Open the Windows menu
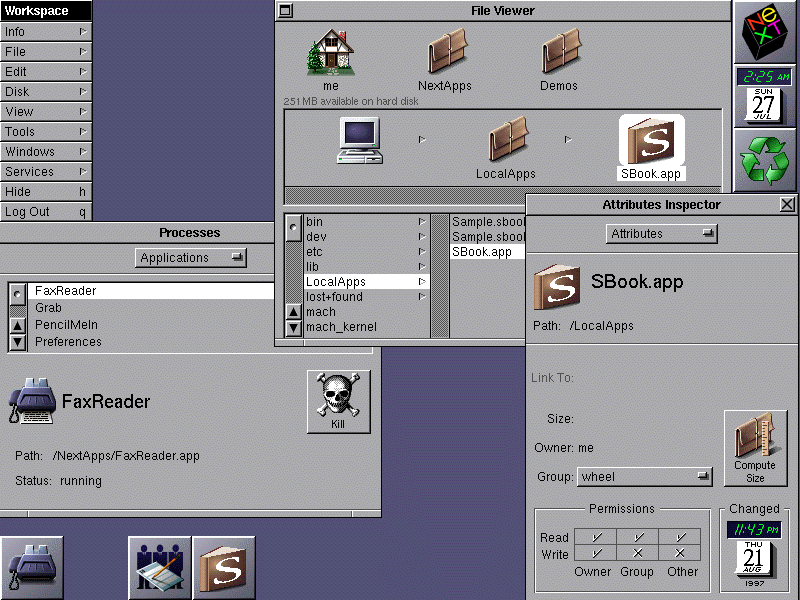Screen dimensions: 800x600 [46, 152]
